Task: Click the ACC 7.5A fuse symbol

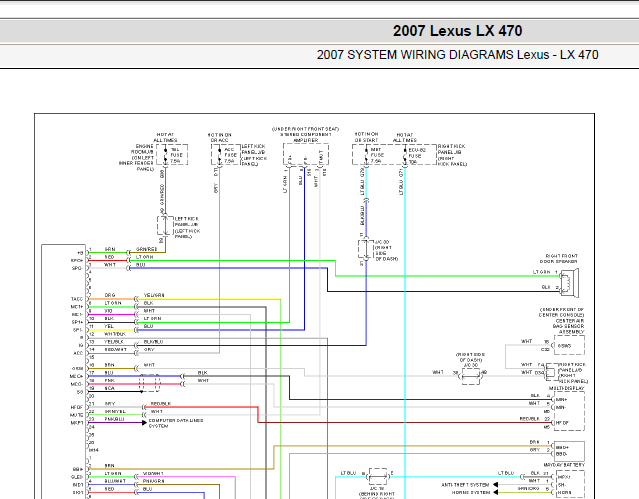Action: (x=217, y=155)
